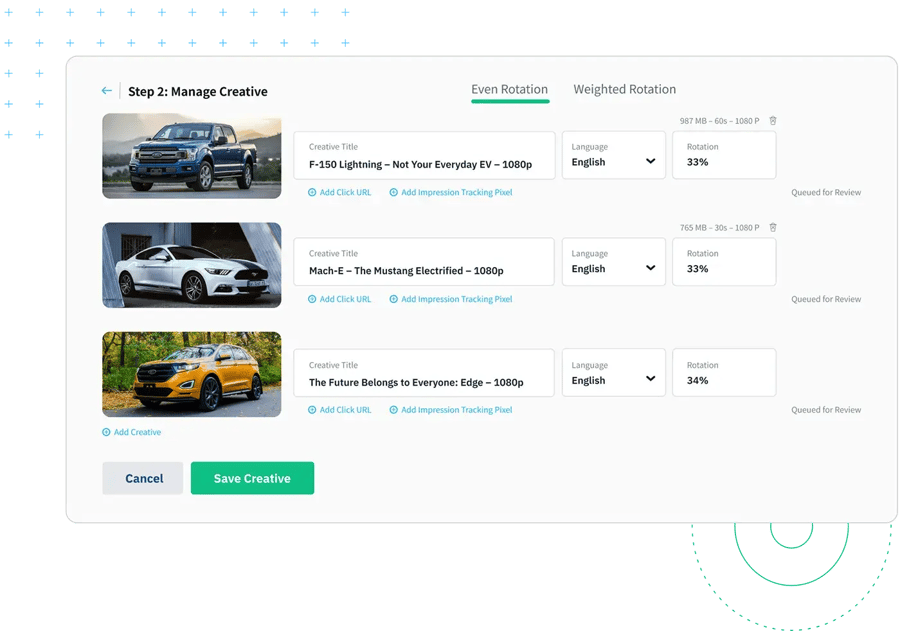Add Click URL for F-150 Lightning creative

pyautogui.click(x=340, y=192)
